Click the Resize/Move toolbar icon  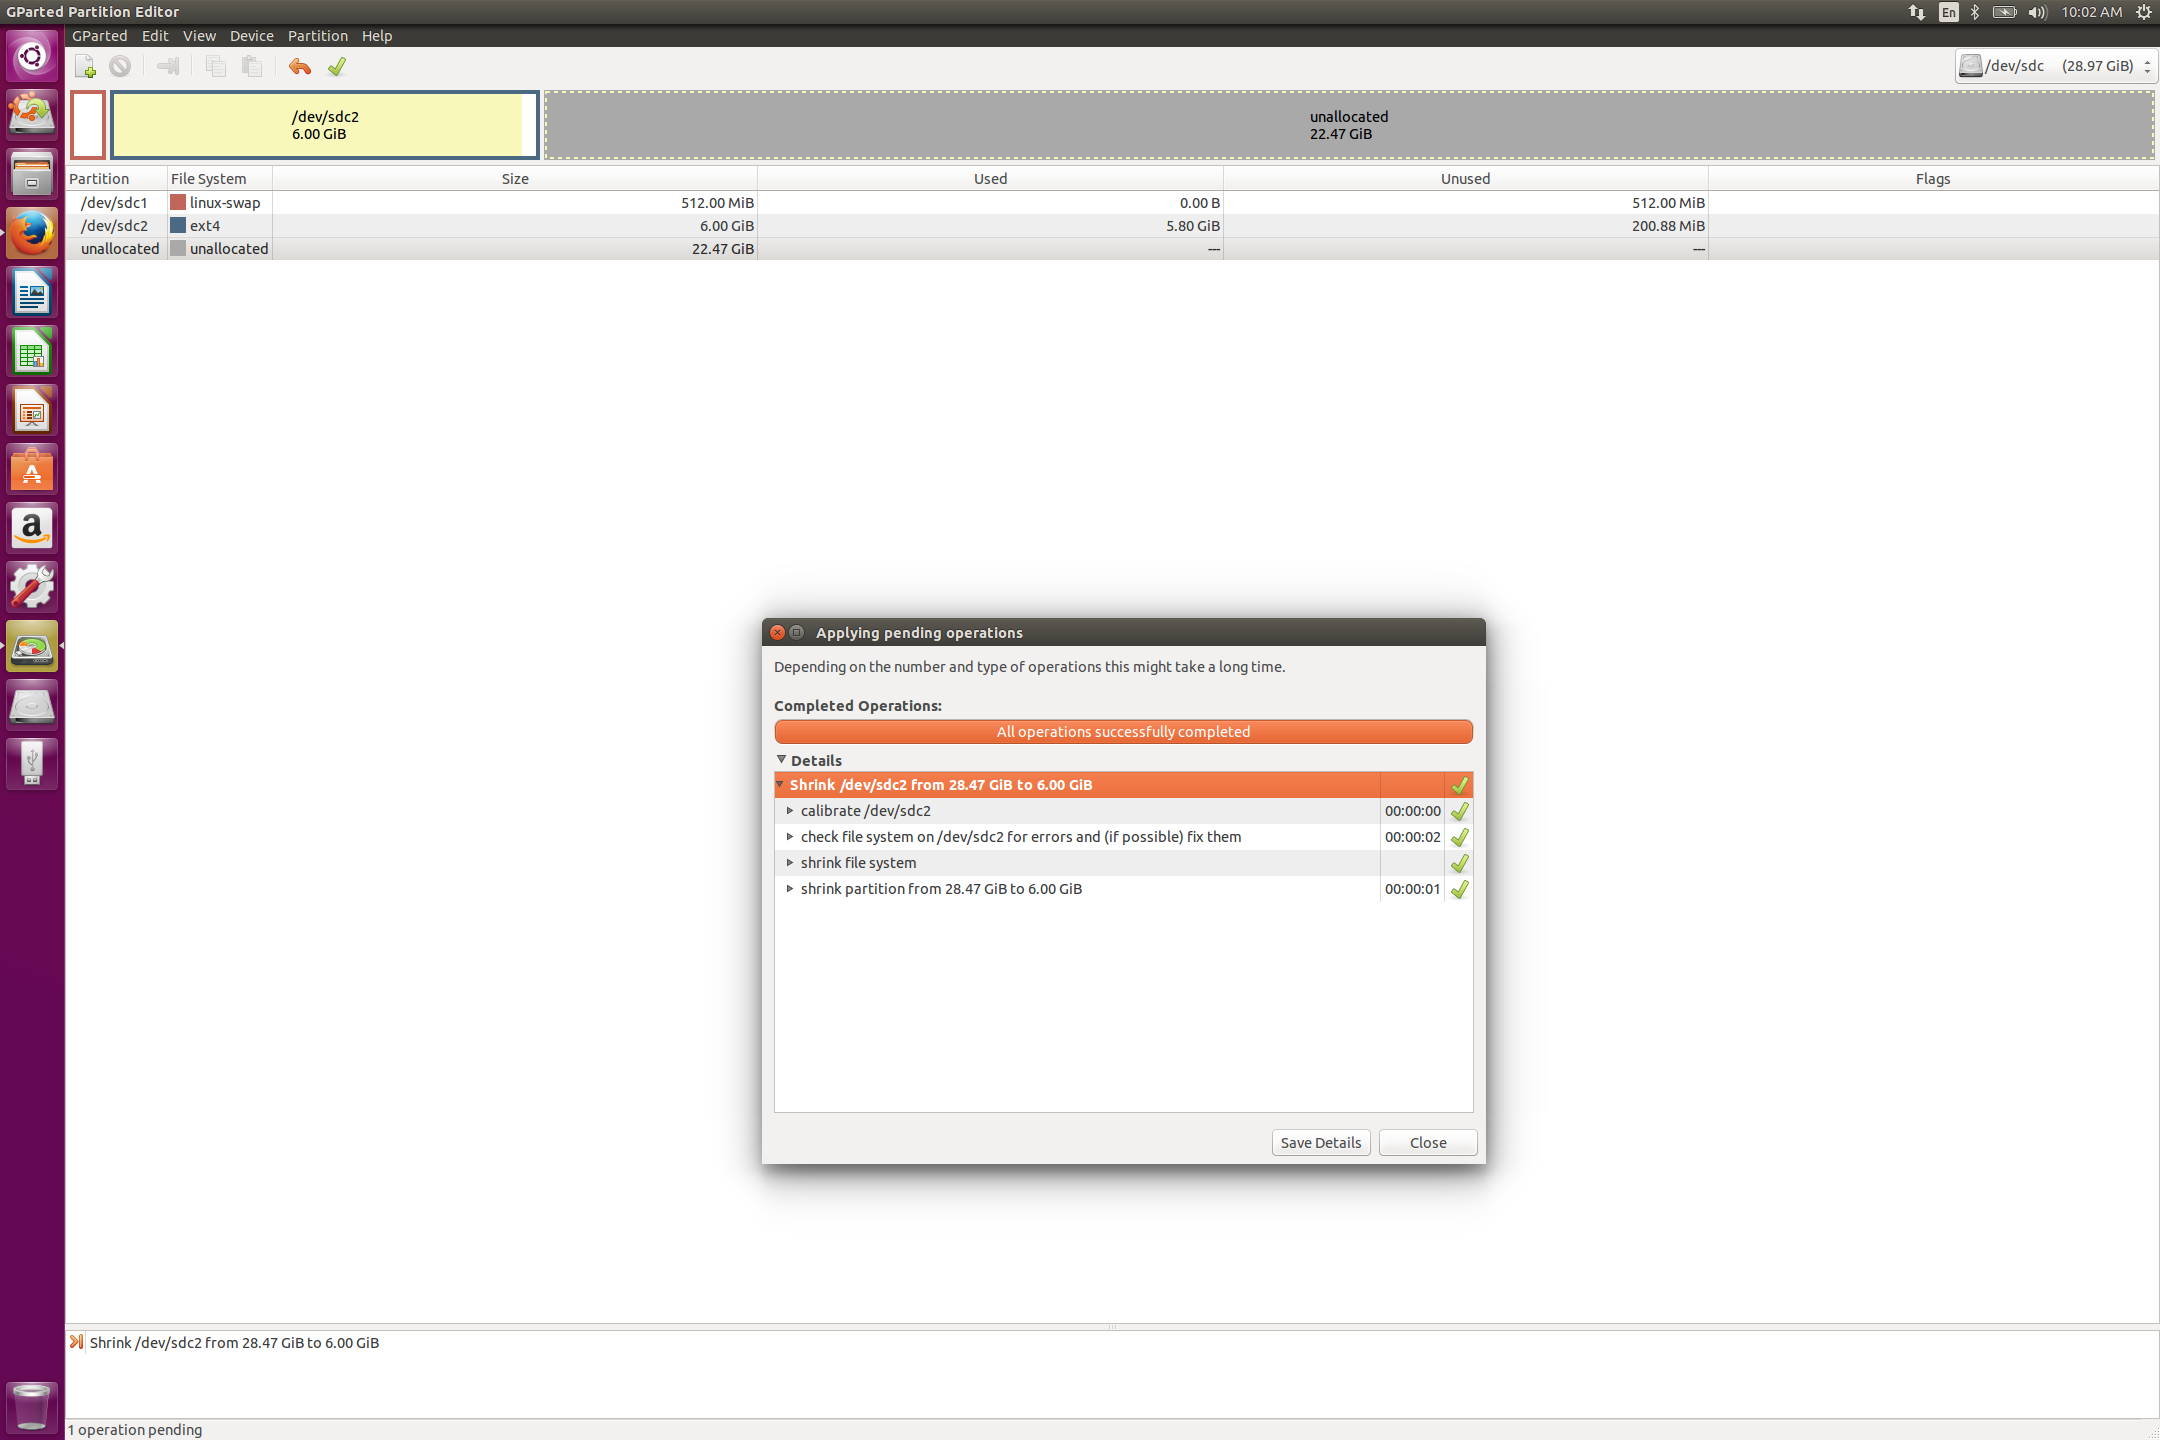(x=168, y=67)
